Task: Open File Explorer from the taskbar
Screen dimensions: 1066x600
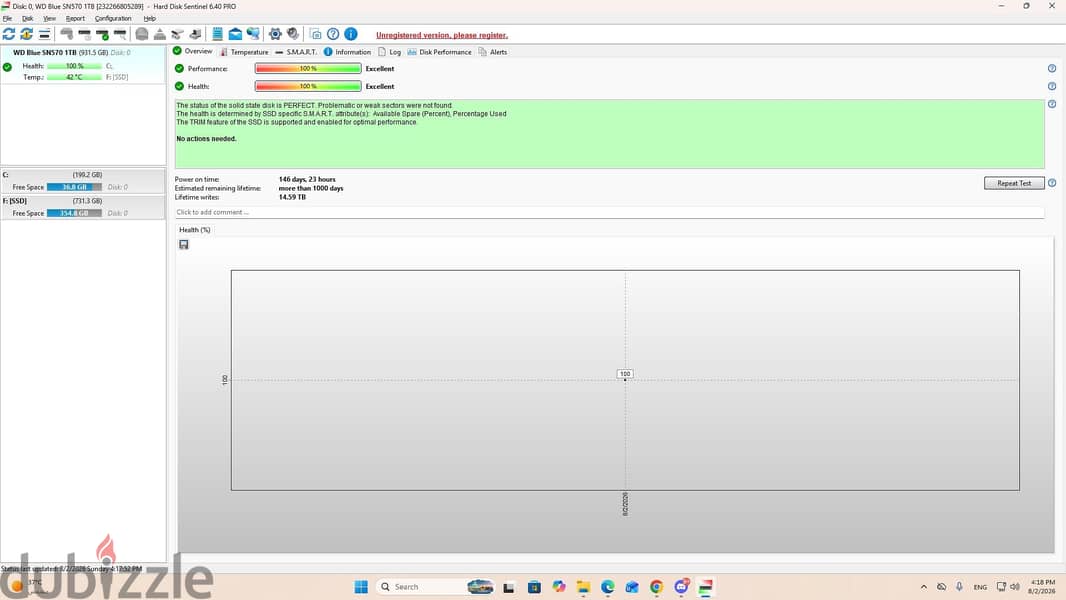Action: [583, 586]
